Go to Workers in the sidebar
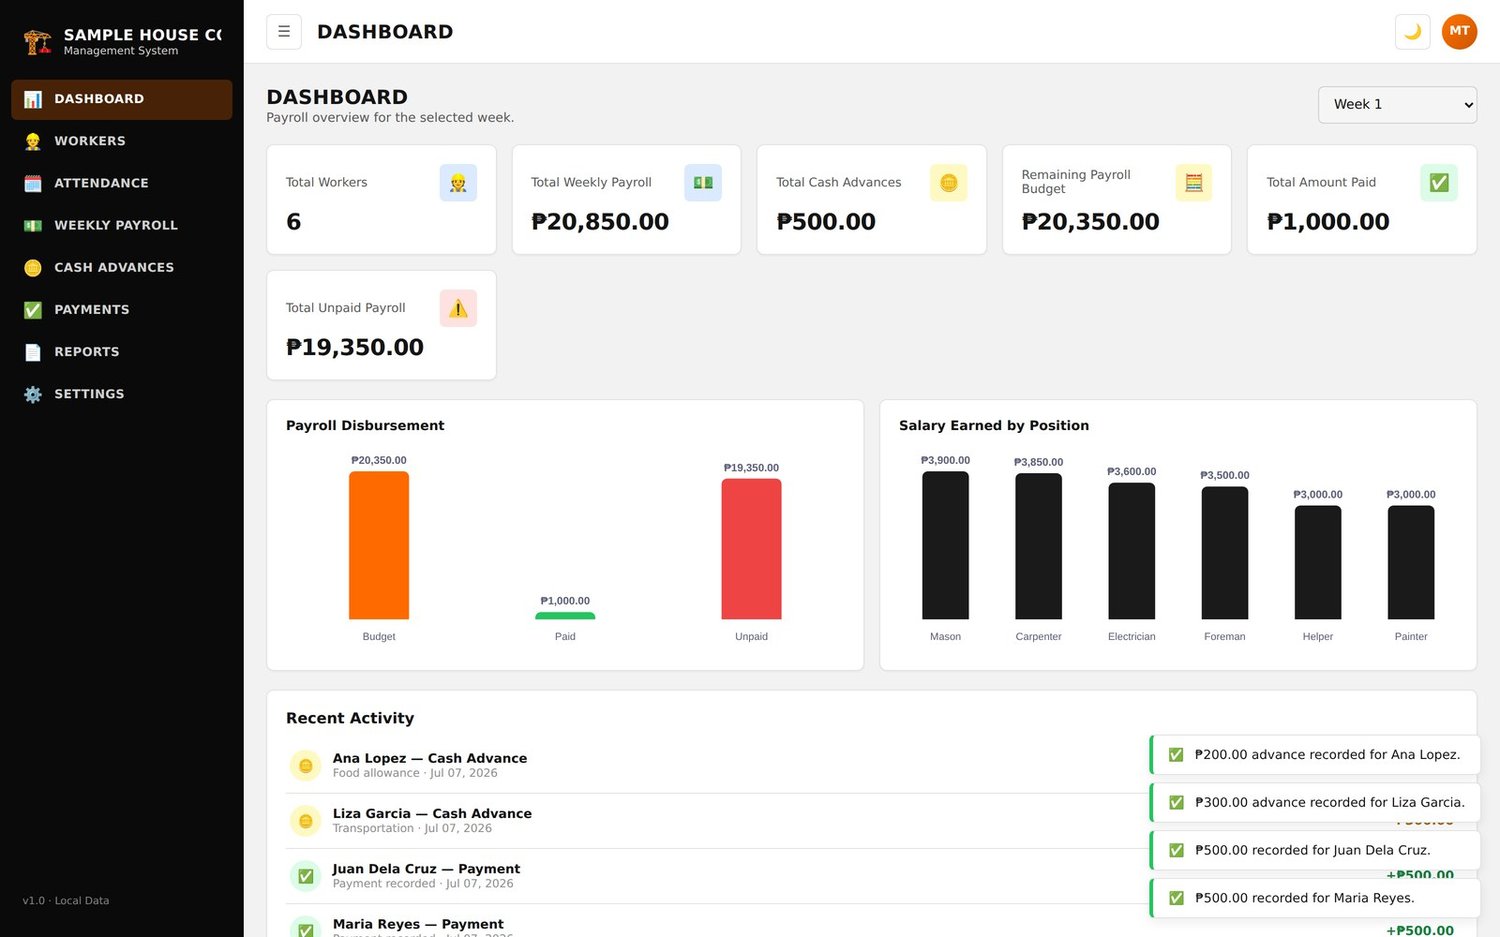The width and height of the screenshot is (1500, 937). click(122, 141)
